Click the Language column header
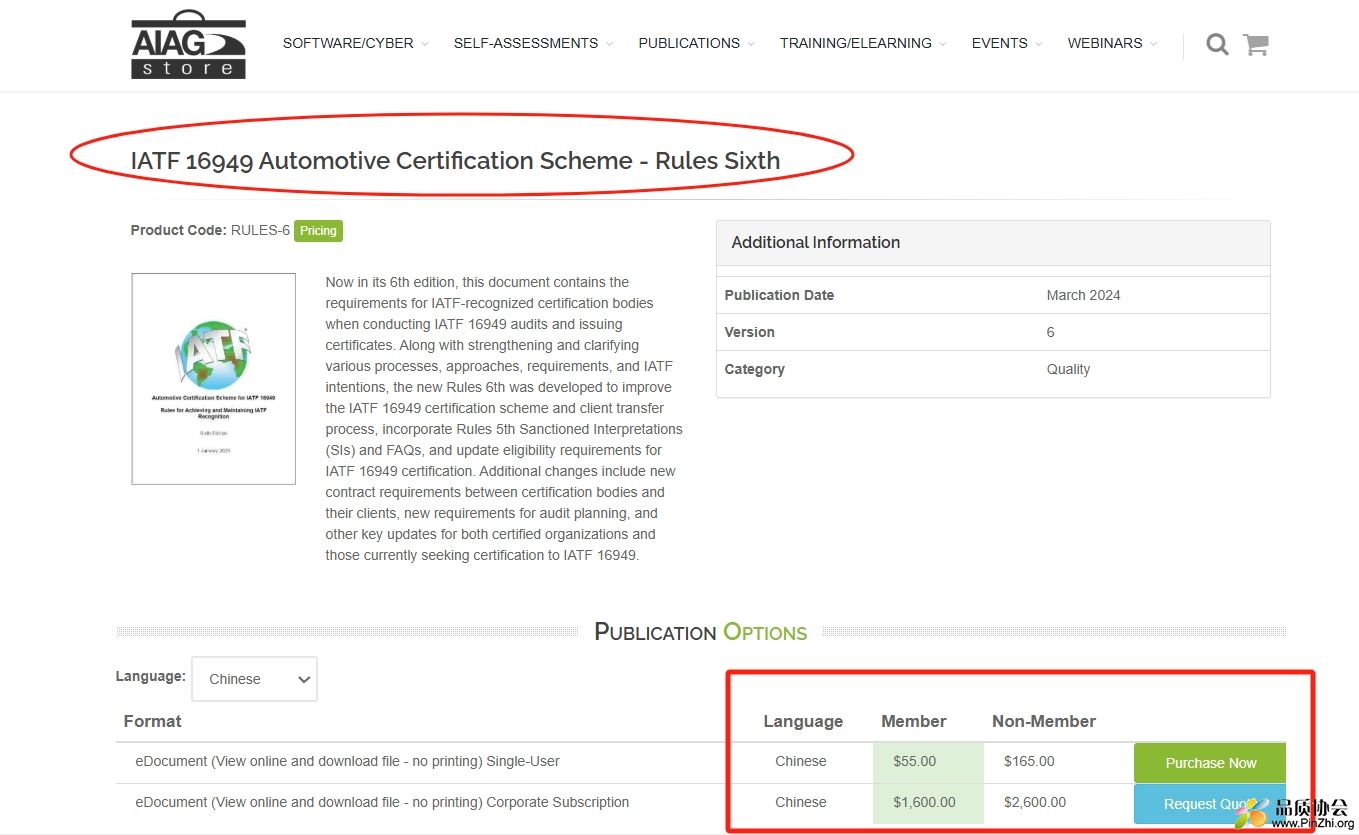Viewport: 1359px width, 835px height. pos(803,721)
